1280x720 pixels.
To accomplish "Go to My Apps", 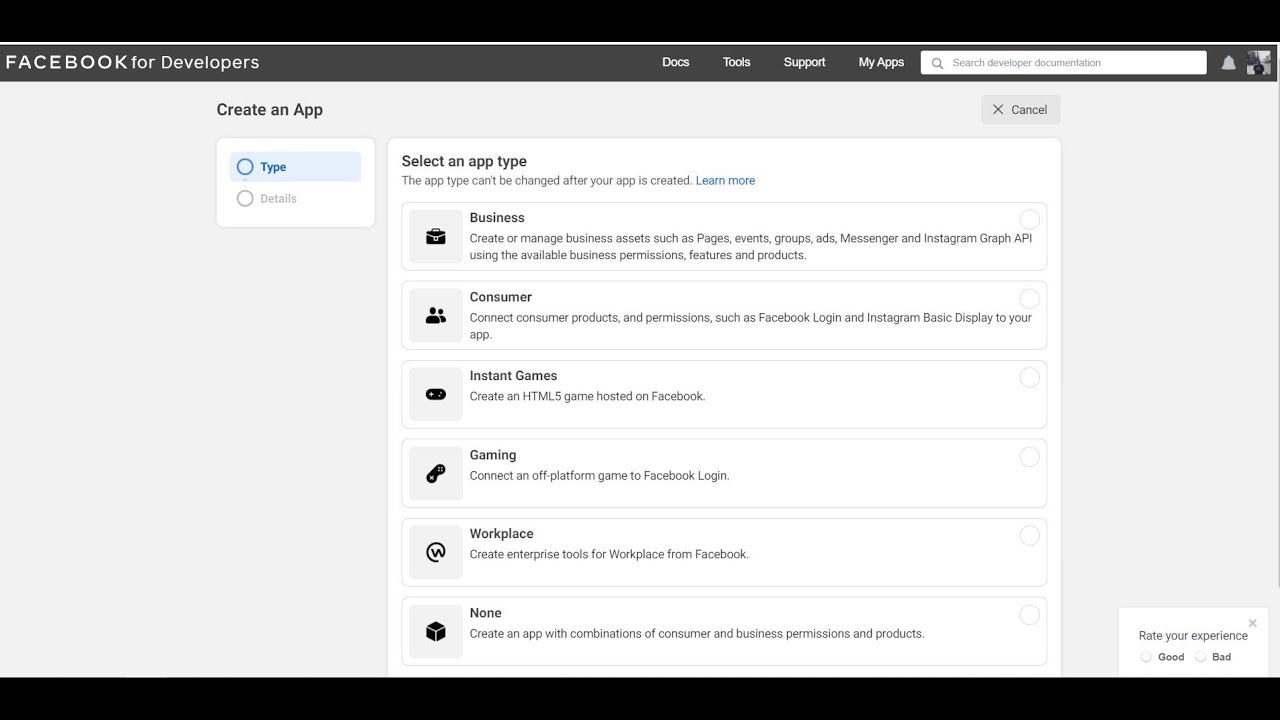I will pos(881,62).
